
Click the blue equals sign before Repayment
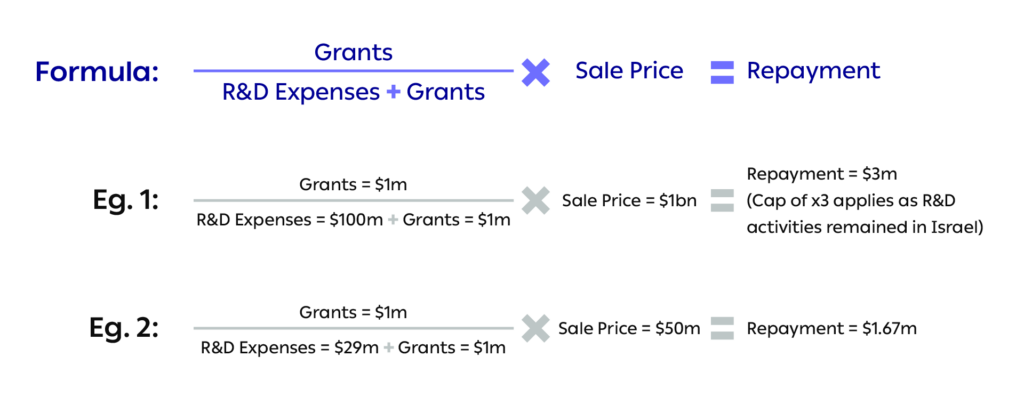click(723, 72)
